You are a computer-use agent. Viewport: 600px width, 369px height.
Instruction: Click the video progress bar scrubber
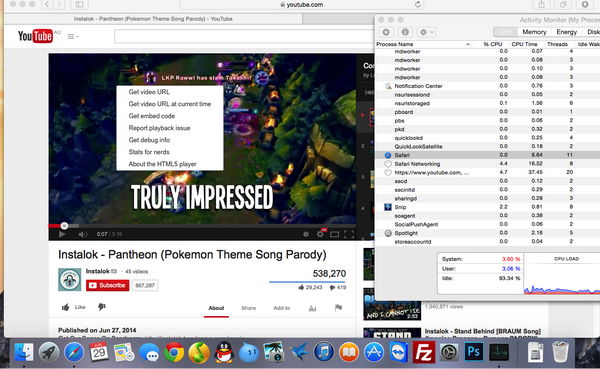pyautogui.click(x=64, y=226)
